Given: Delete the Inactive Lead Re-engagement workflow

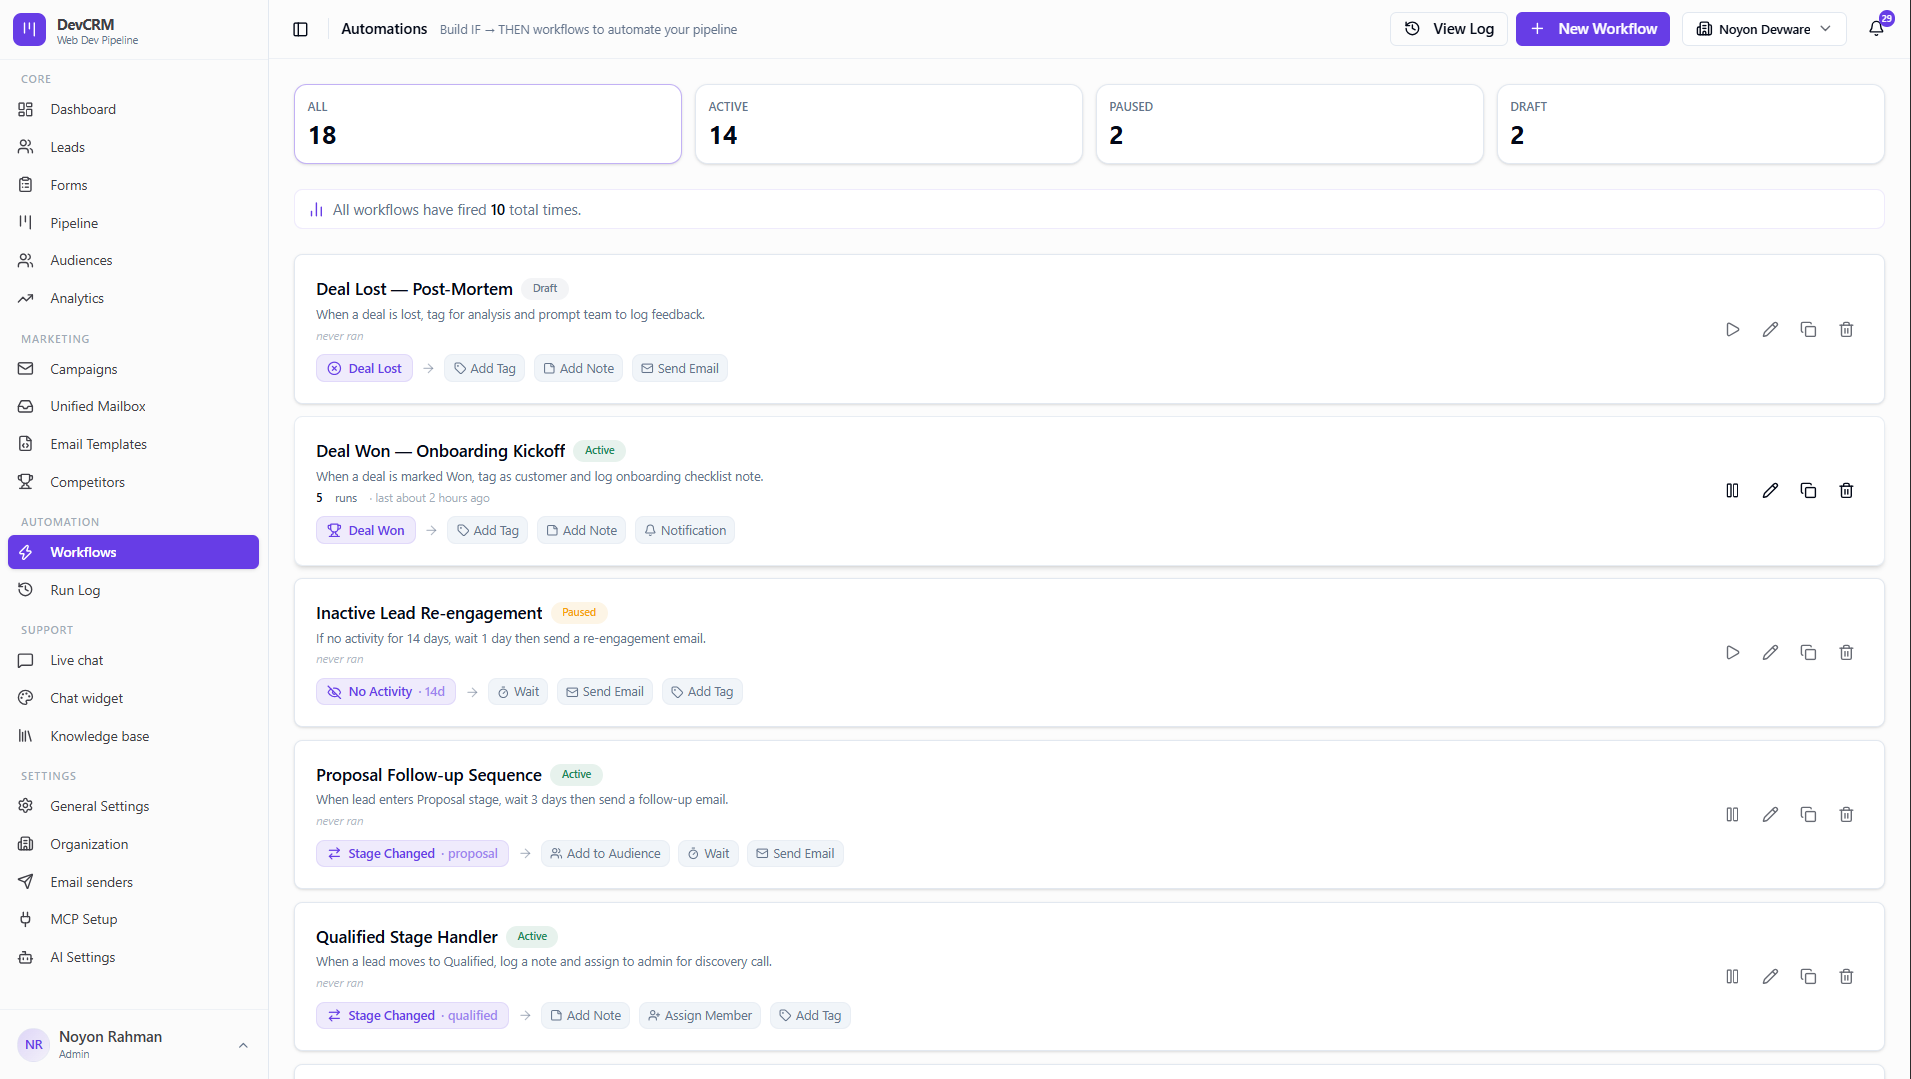Looking at the screenshot, I should pyautogui.click(x=1847, y=652).
